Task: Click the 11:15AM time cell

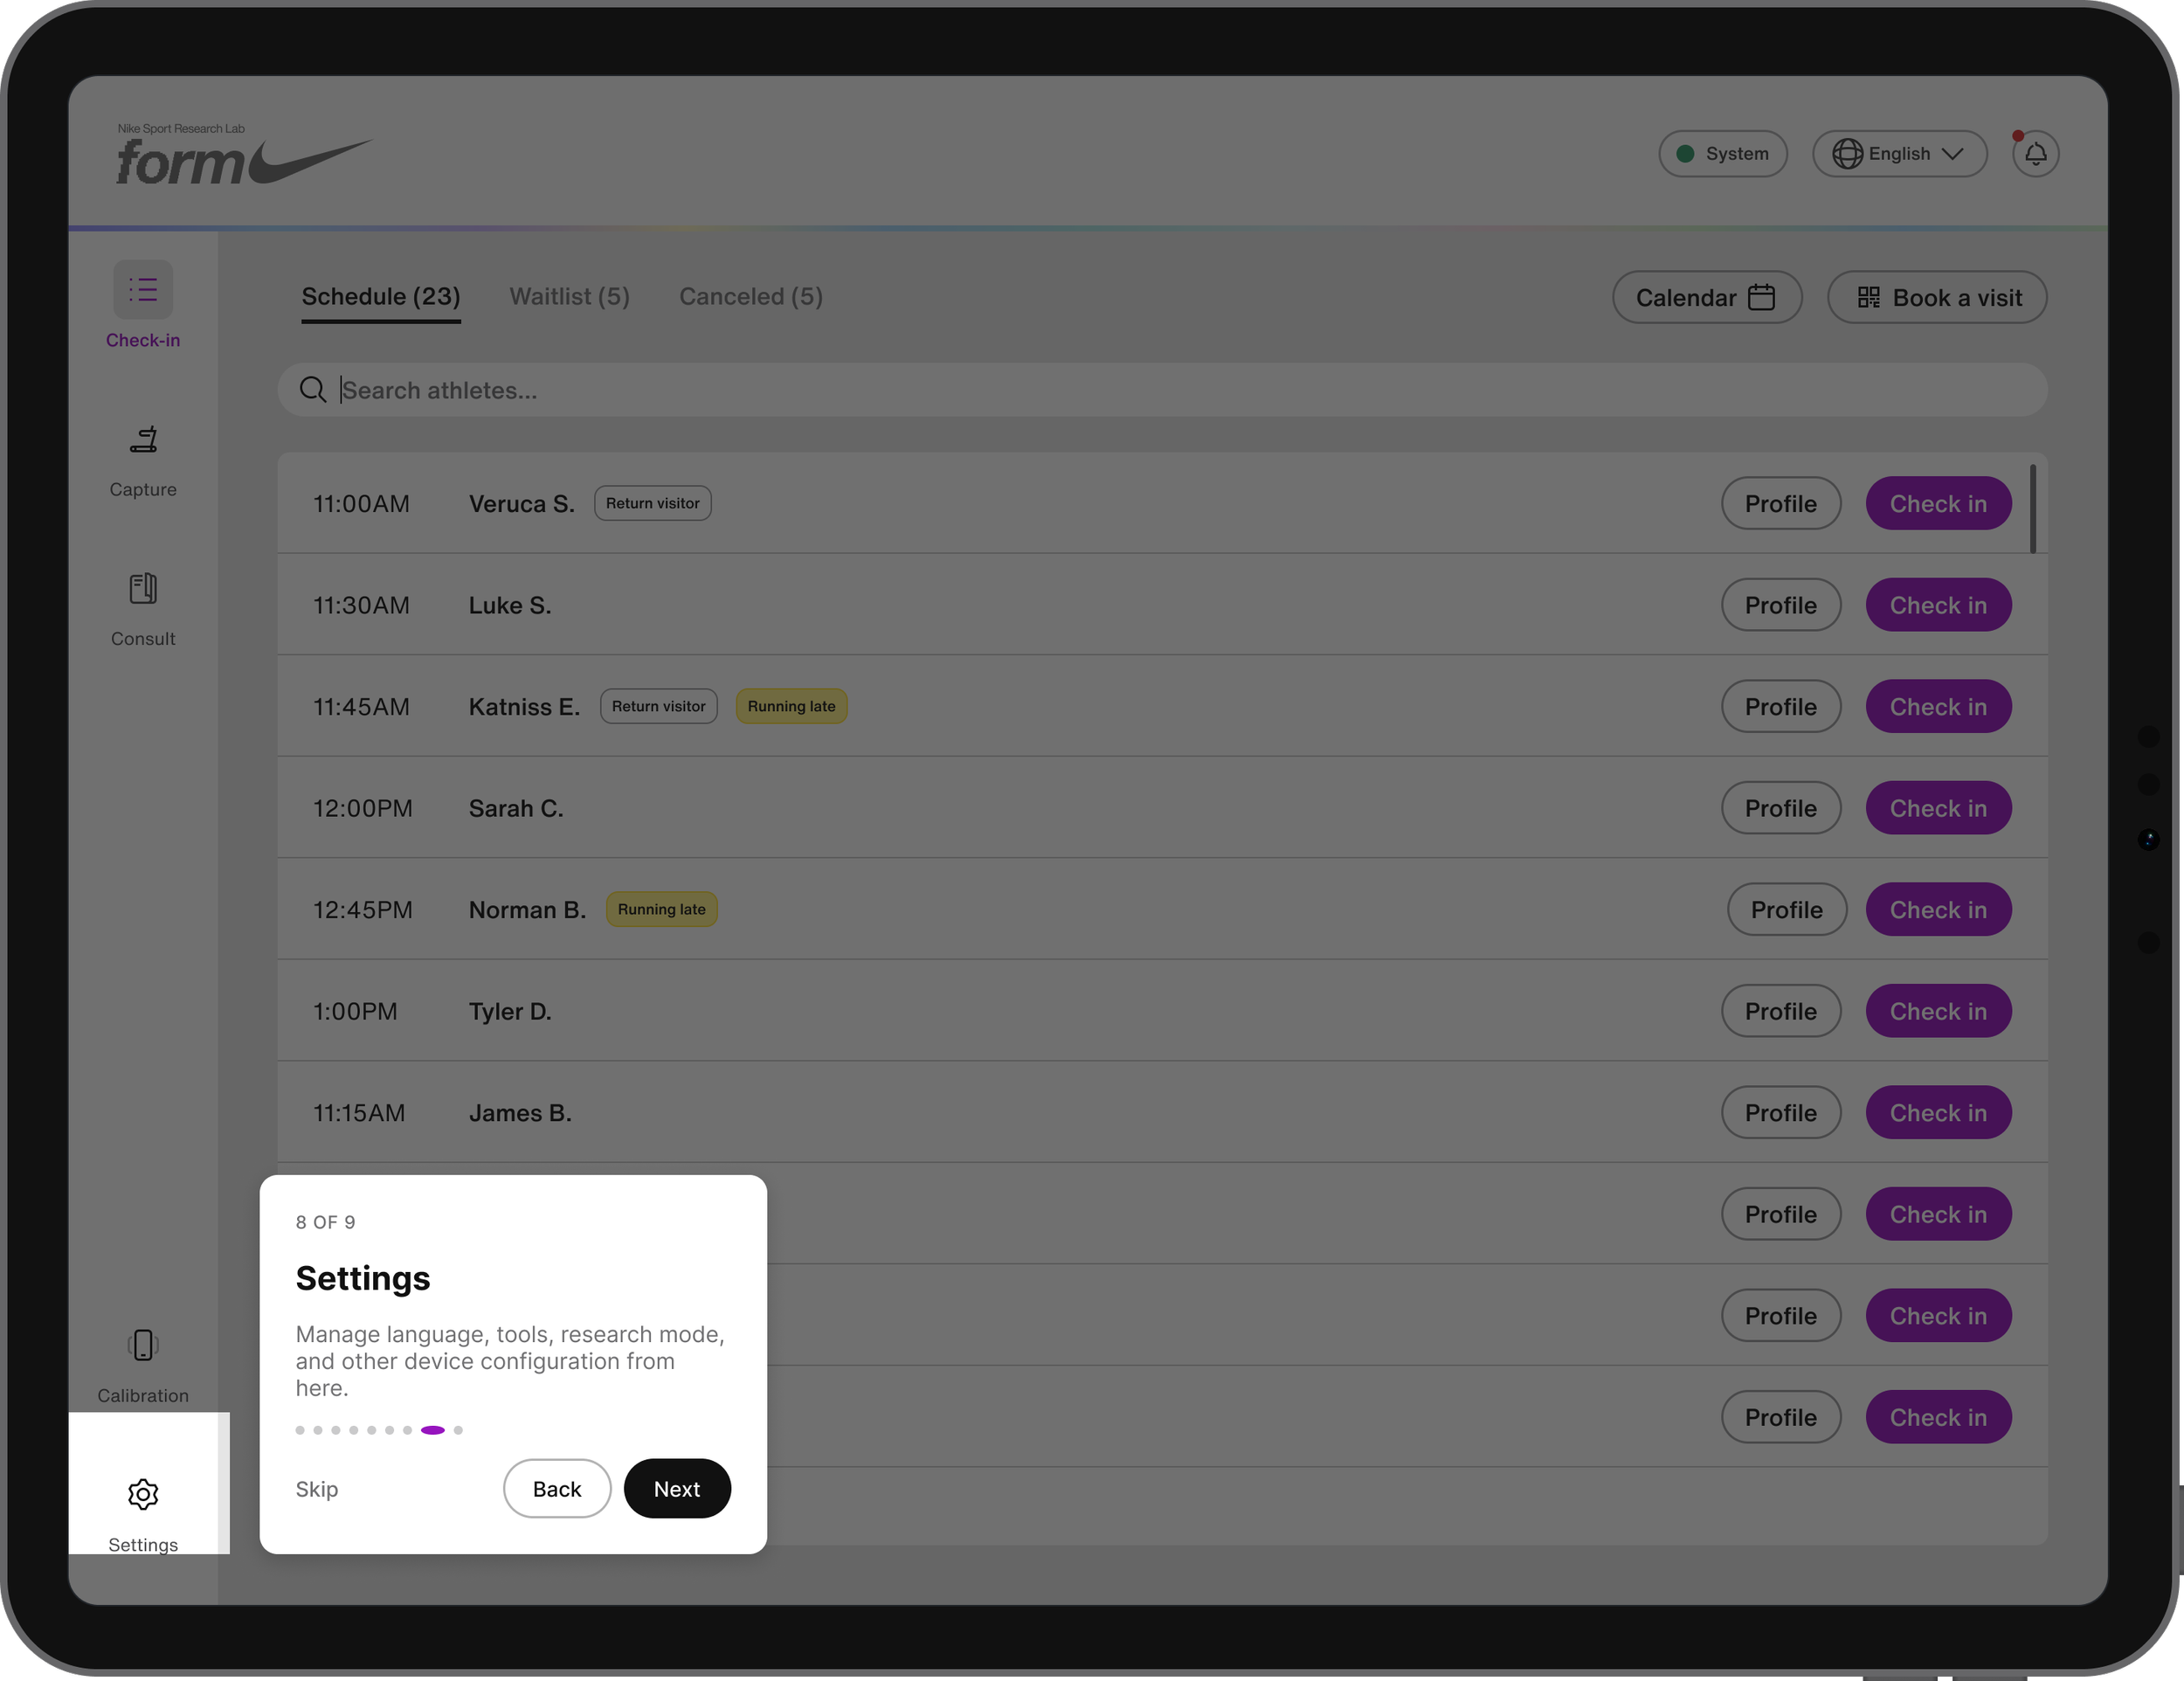Action: [x=359, y=1113]
